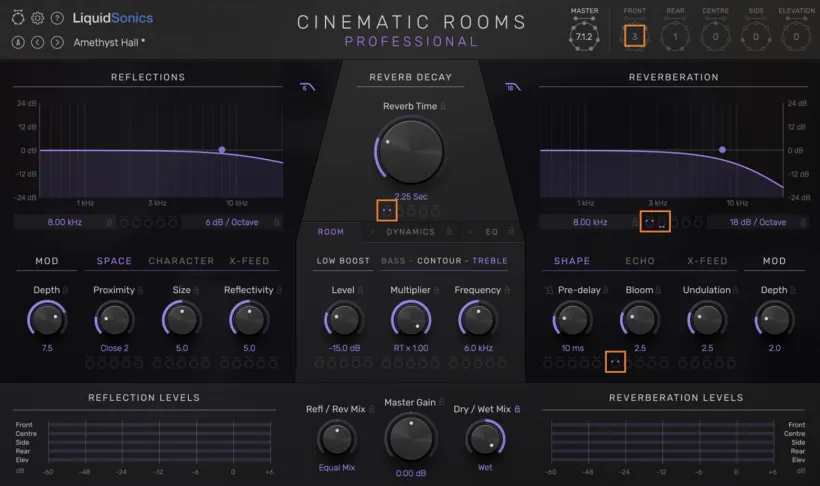This screenshot has width=820, height=486.
Task: Open help via the question mark icon
Action: 57,18
